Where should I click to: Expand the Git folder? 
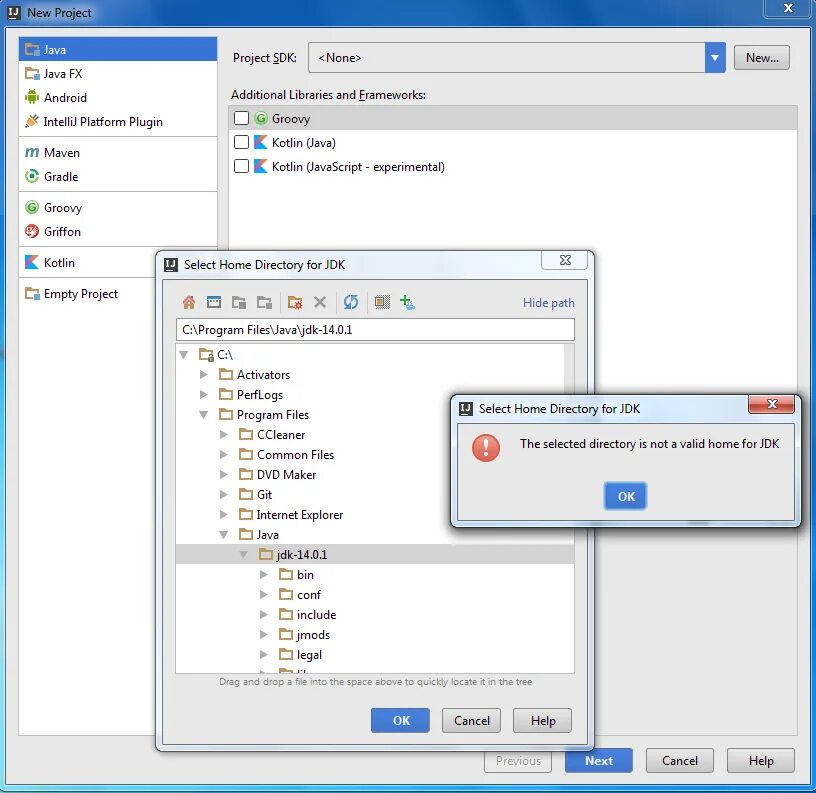224,494
